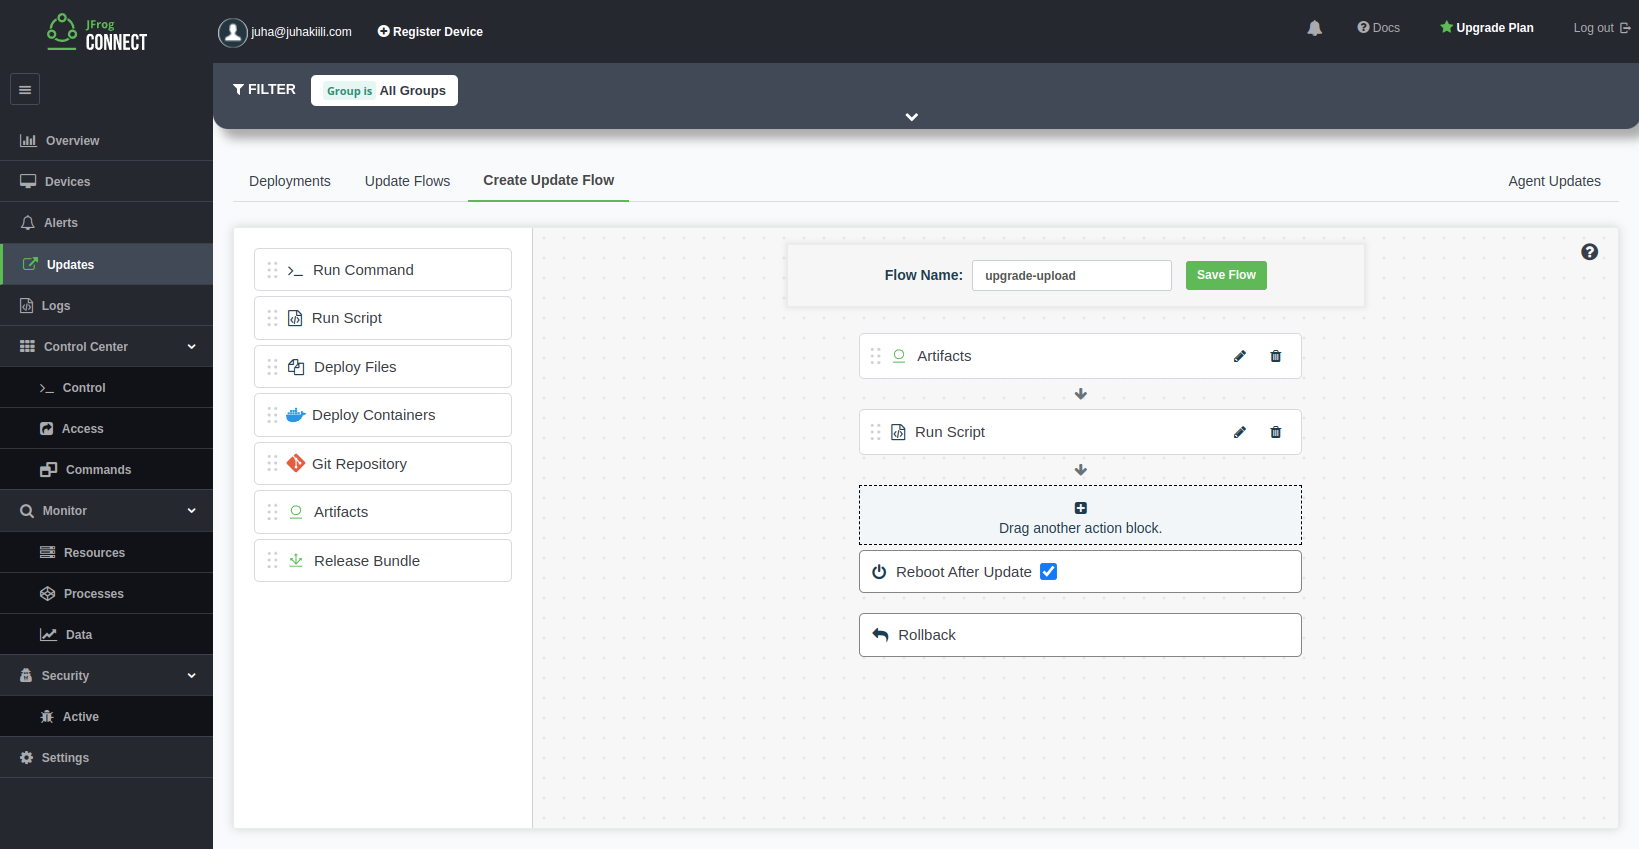Click the Git Repository icon
The height and width of the screenshot is (849, 1639).
pos(296,463)
